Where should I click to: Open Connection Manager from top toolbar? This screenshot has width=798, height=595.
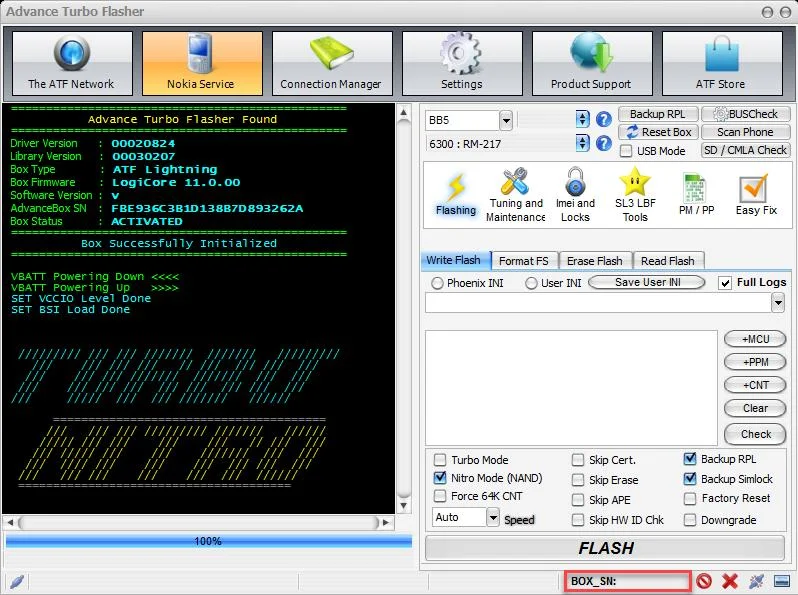tap(331, 63)
